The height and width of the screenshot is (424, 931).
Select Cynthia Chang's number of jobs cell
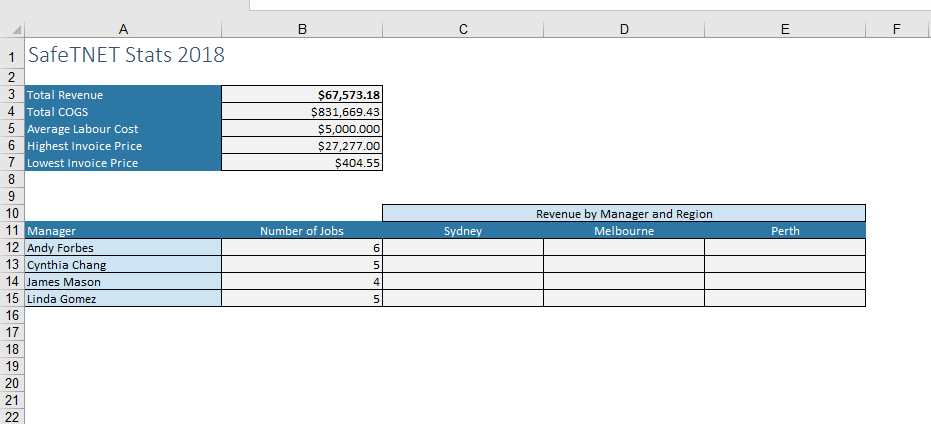(x=302, y=265)
